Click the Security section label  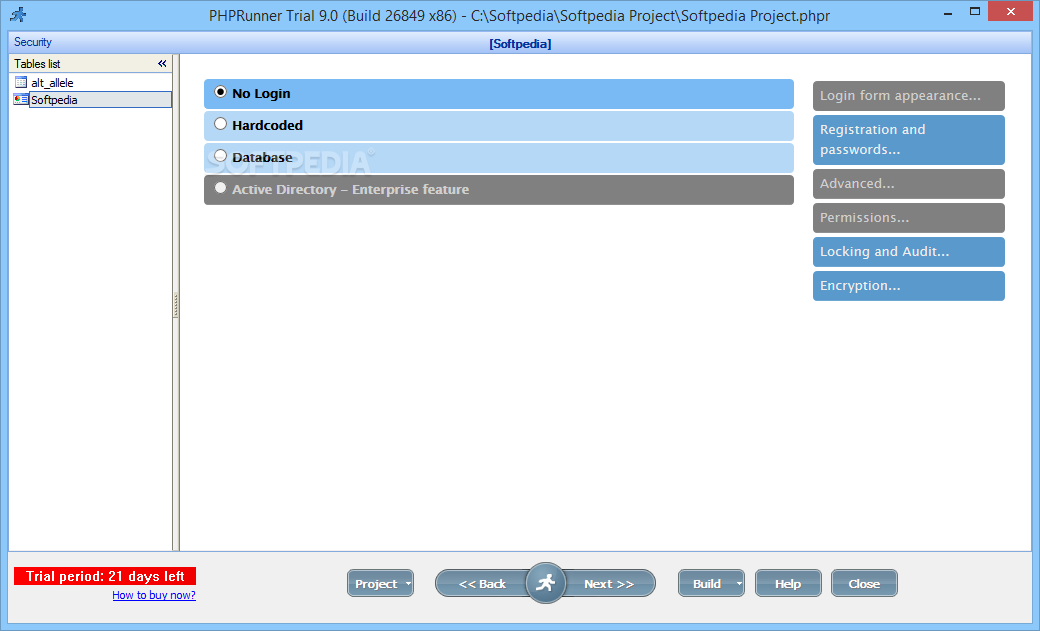[32, 42]
